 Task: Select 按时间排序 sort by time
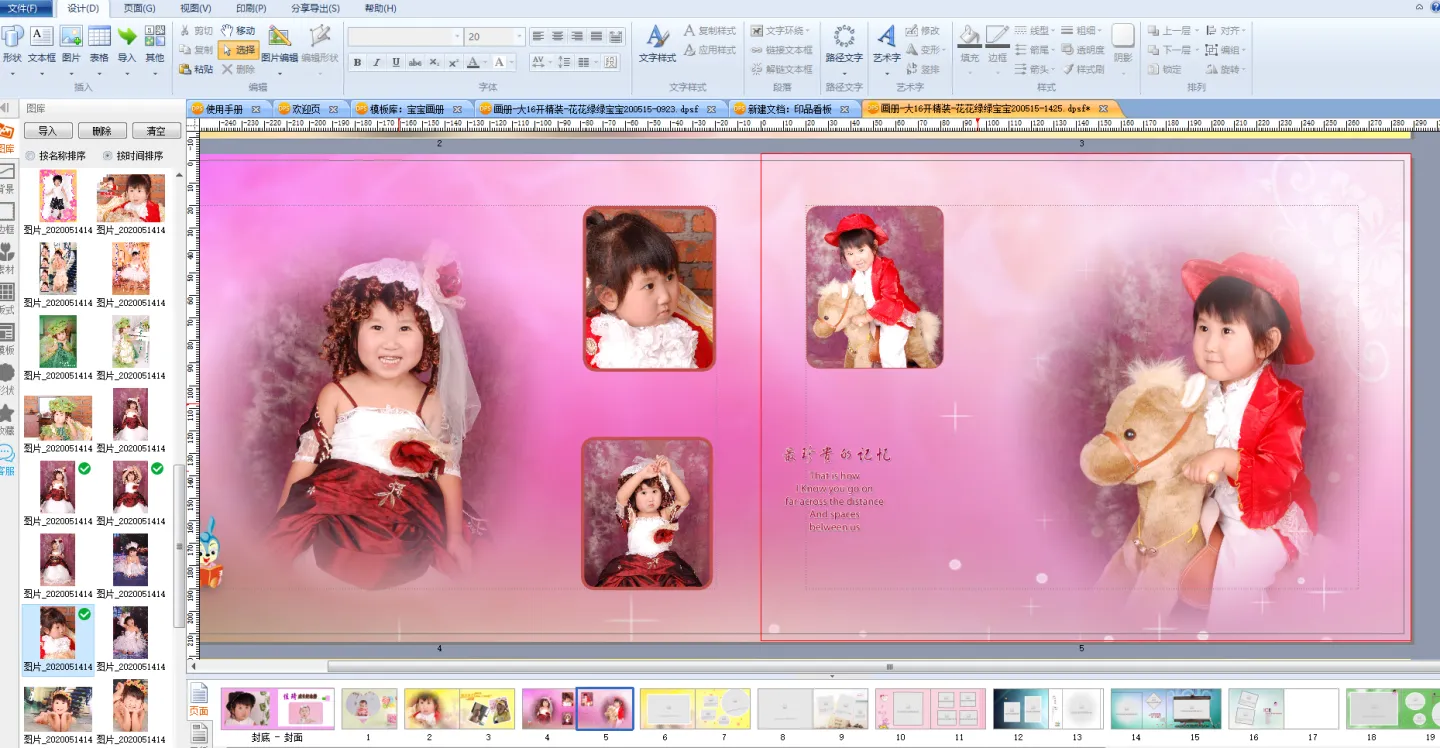pyautogui.click(x=133, y=156)
